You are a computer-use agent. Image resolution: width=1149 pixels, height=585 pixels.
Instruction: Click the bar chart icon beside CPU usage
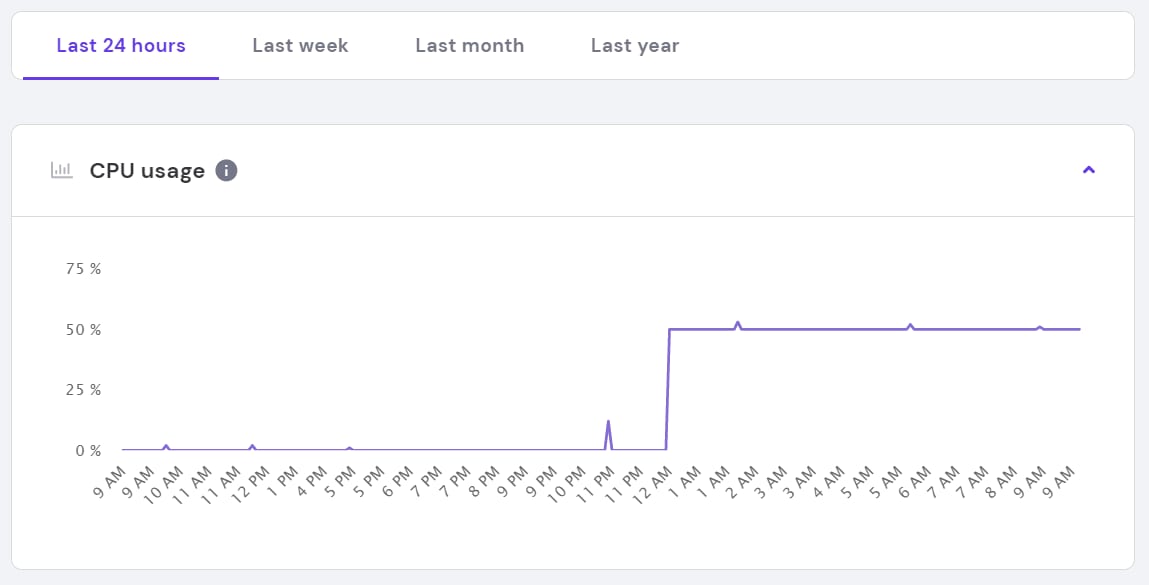(x=62, y=170)
